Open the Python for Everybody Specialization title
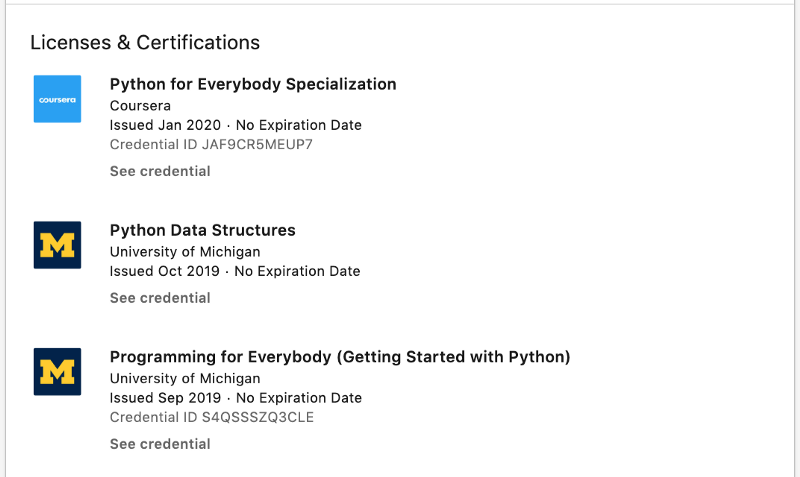Viewport: 800px width, 477px height. coord(253,84)
